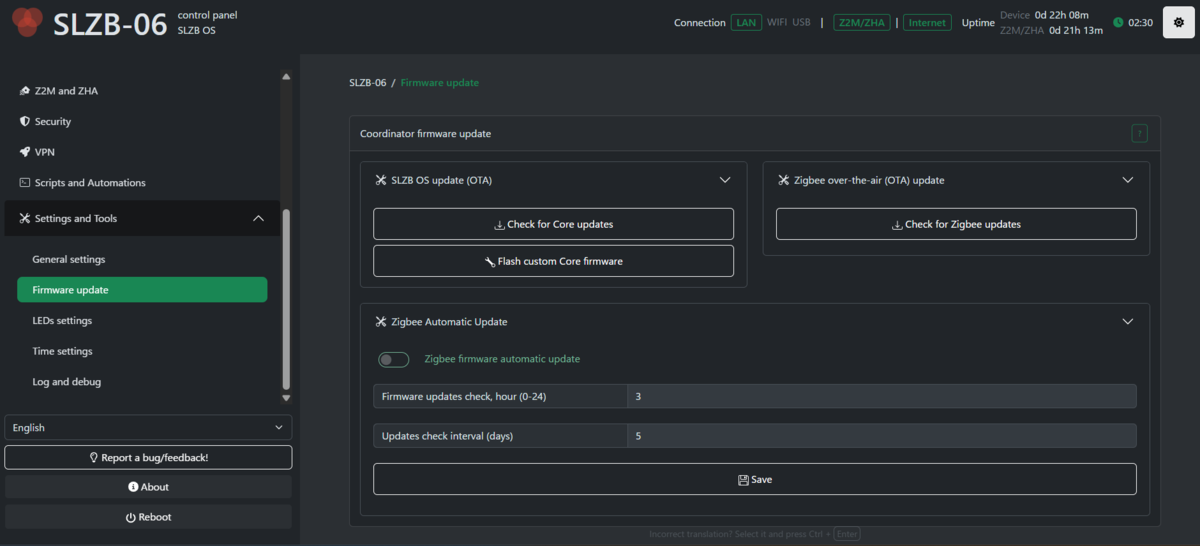Image resolution: width=1200 pixels, height=546 pixels.
Task: Open the About button
Action: click(x=148, y=487)
